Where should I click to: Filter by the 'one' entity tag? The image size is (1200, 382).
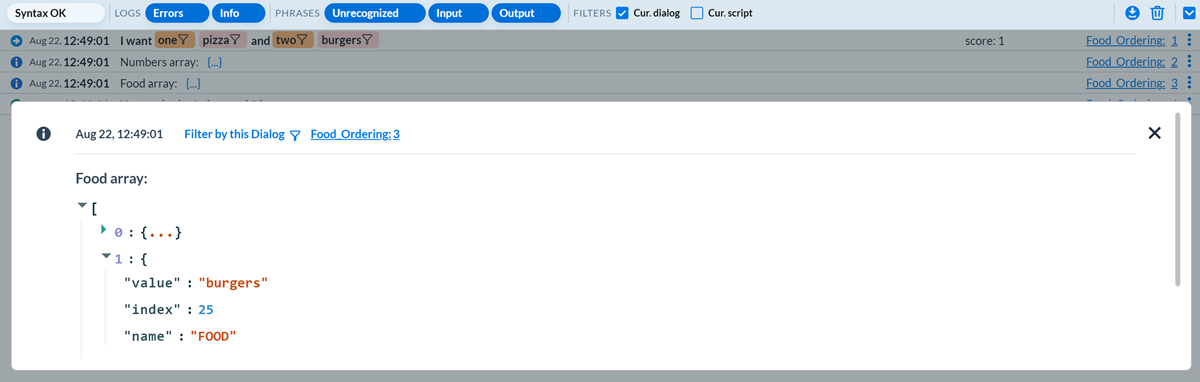[173, 41]
